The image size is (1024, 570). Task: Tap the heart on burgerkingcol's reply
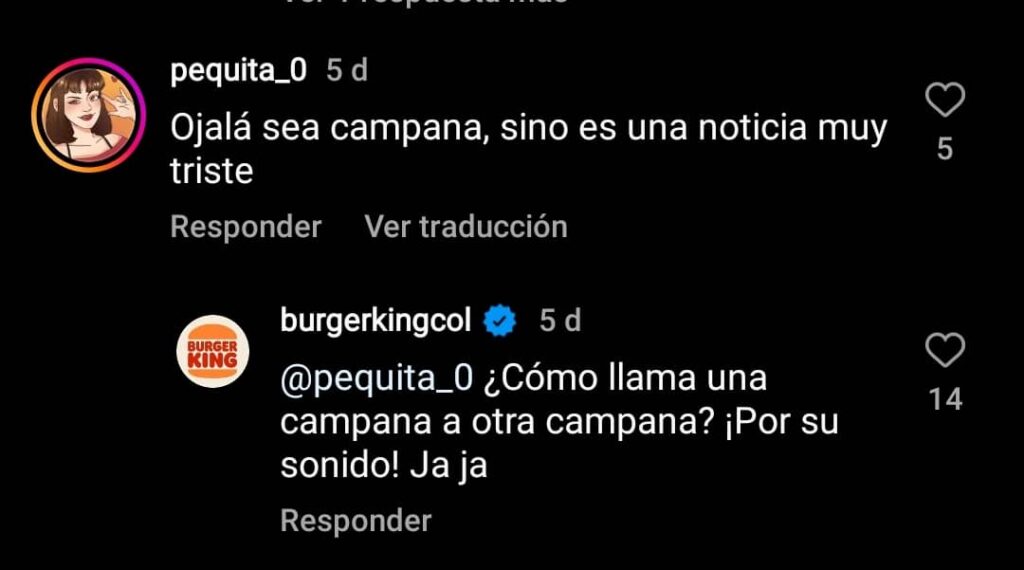[x=945, y=350]
